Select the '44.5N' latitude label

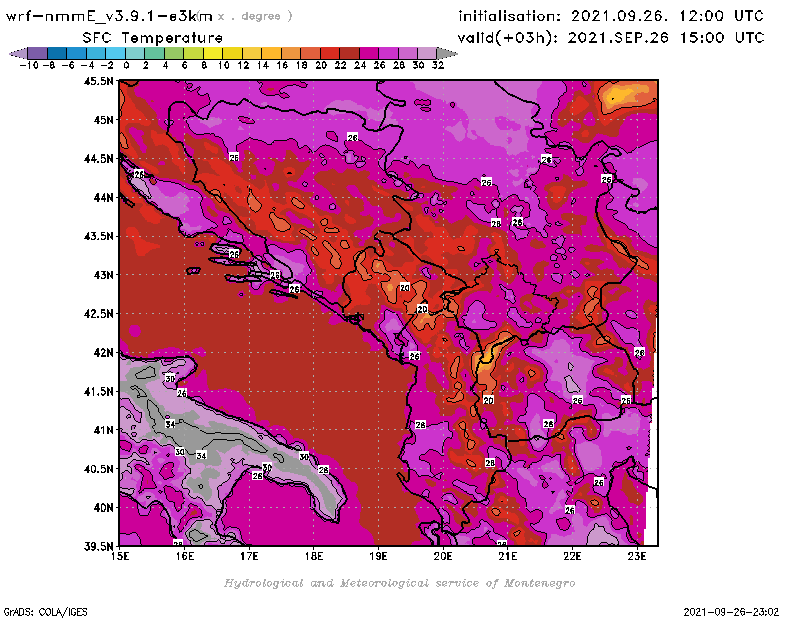(x=99, y=159)
